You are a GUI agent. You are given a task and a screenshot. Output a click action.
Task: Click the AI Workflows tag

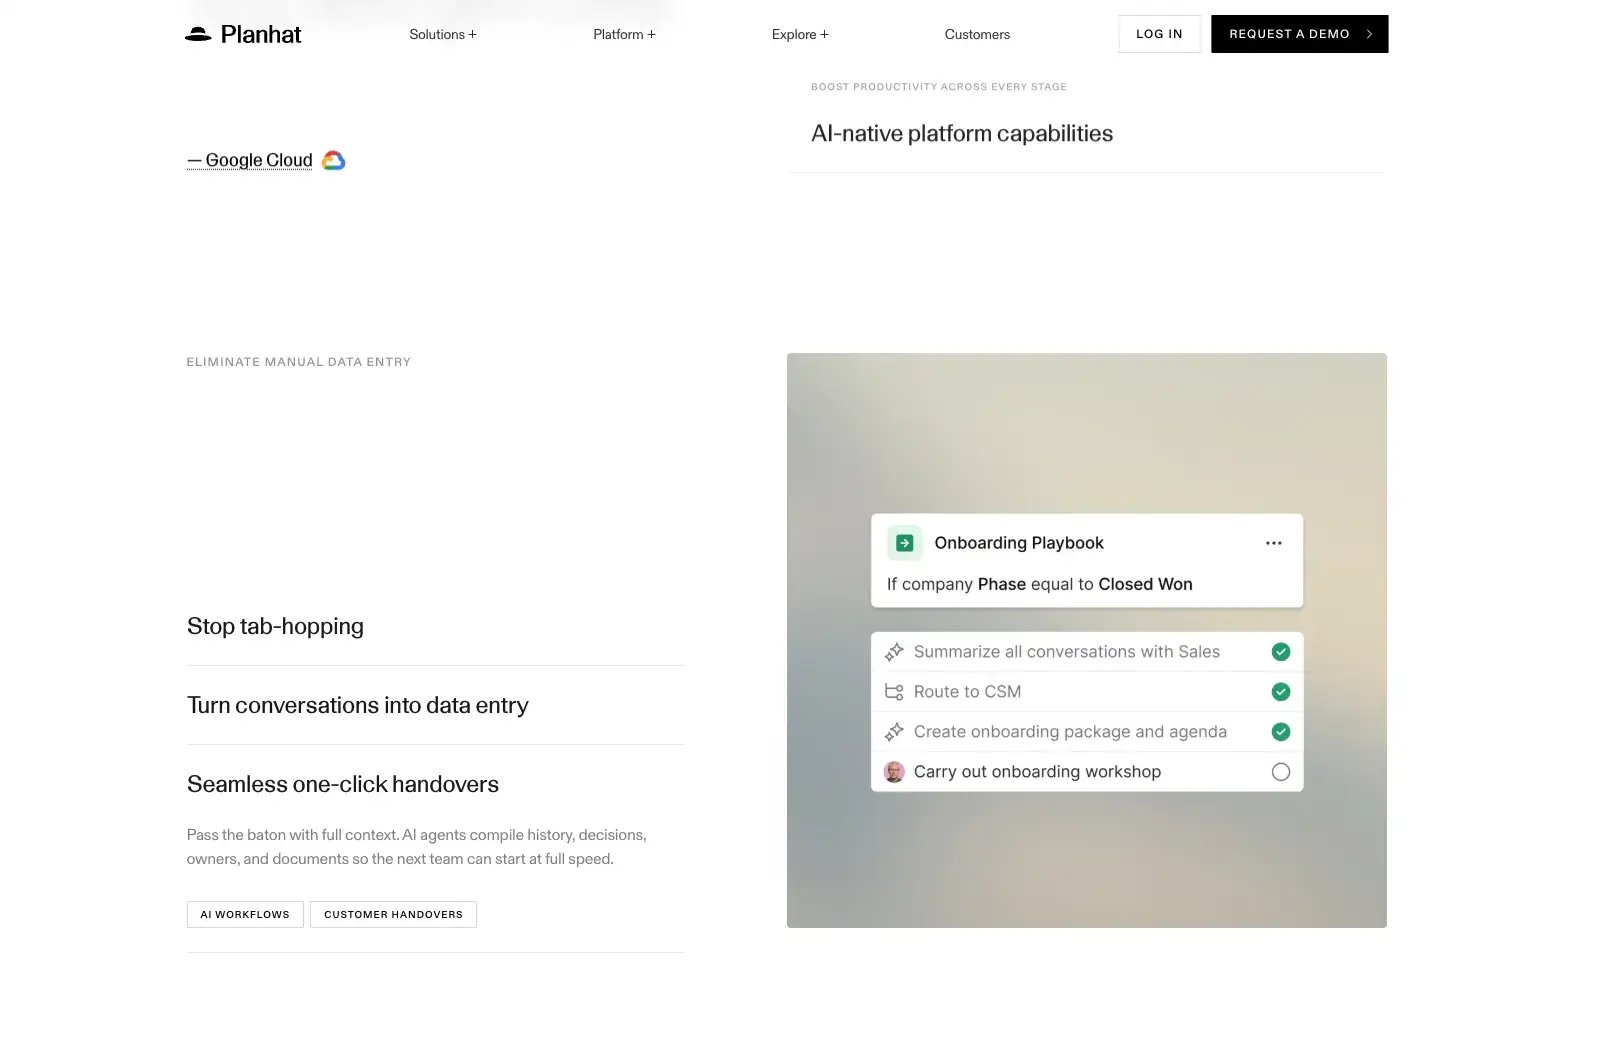245,914
